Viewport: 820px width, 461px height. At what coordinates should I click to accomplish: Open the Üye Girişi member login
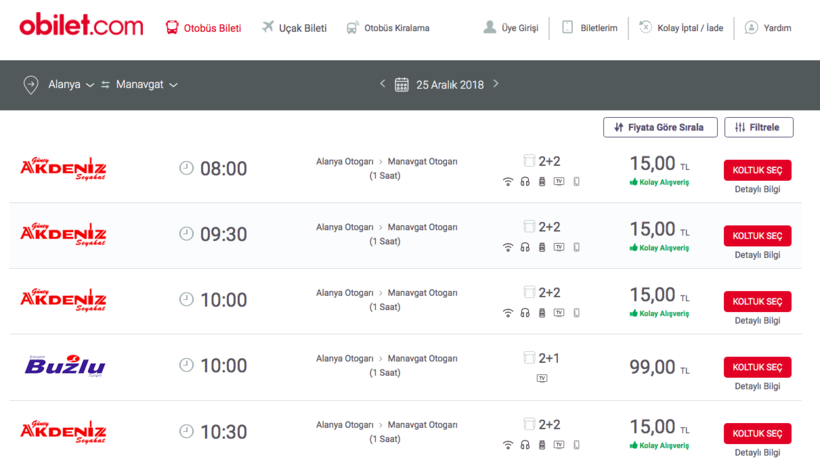[510, 28]
